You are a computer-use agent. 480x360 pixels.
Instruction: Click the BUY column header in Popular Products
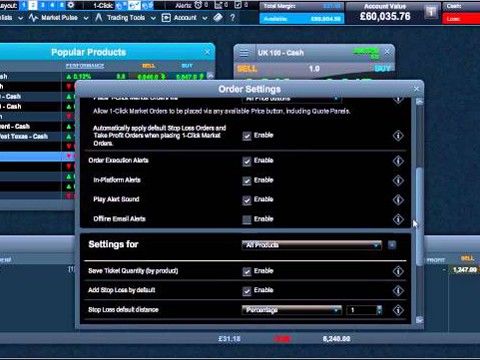[x=187, y=66]
